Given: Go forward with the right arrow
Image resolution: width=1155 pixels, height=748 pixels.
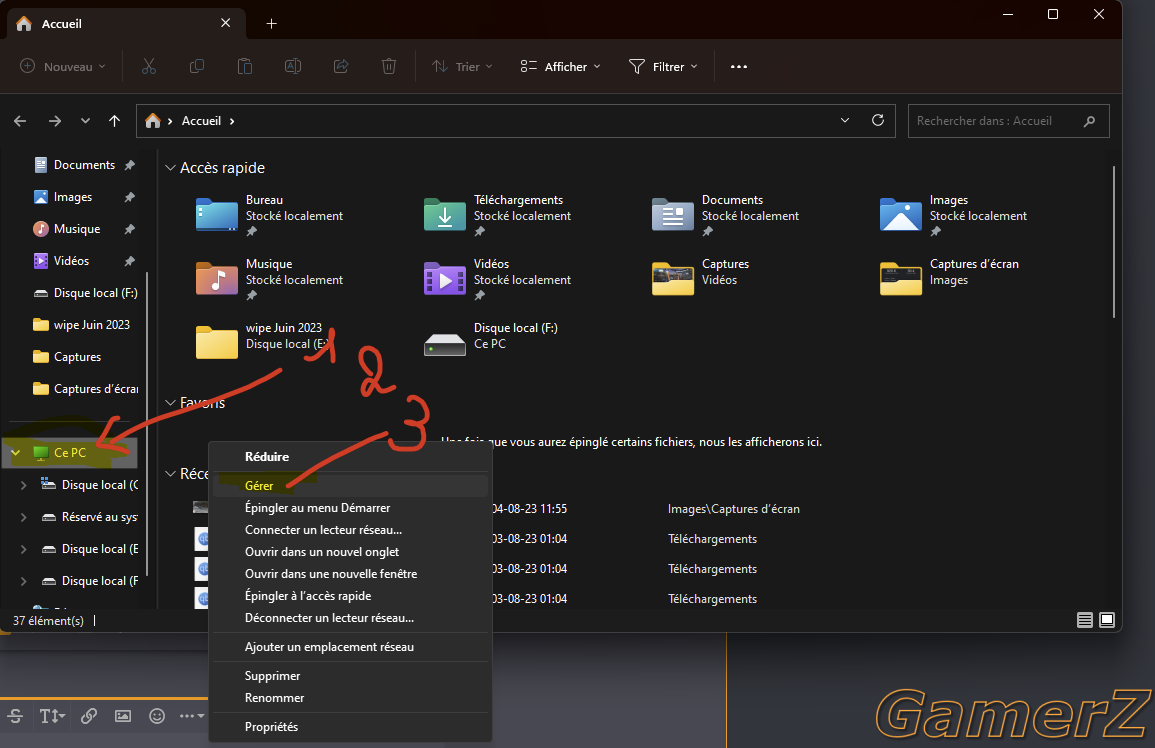Looking at the screenshot, I should tap(55, 121).
